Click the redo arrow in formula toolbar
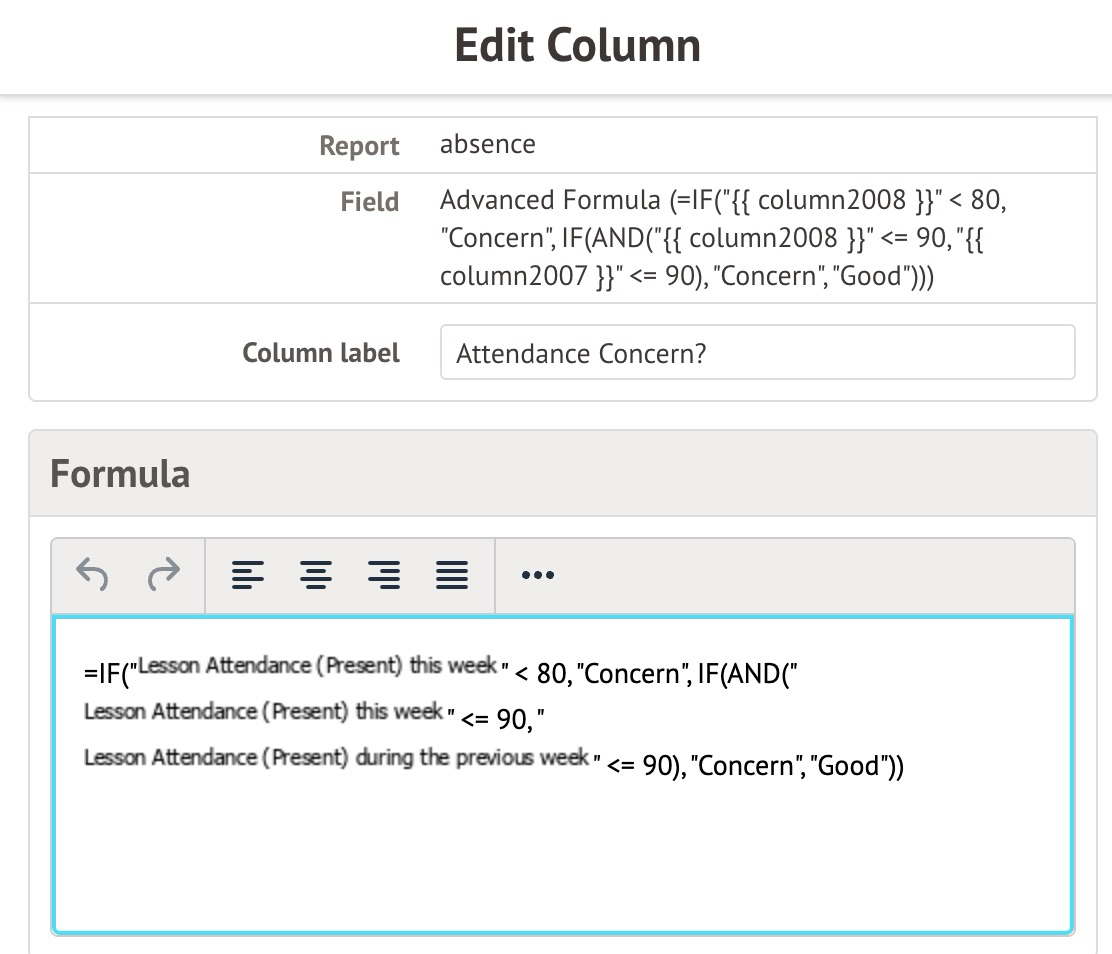The height and width of the screenshot is (954, 1112). [163, 575]
